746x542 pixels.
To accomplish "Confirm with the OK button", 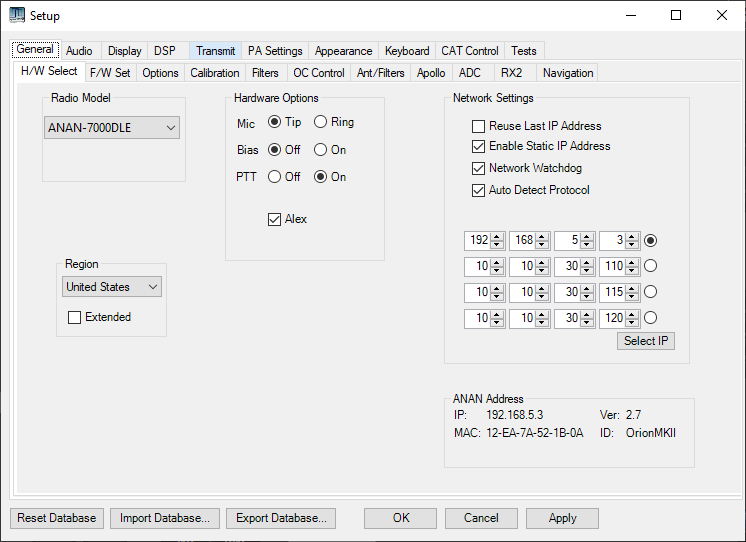I will [x=401, y=518].
